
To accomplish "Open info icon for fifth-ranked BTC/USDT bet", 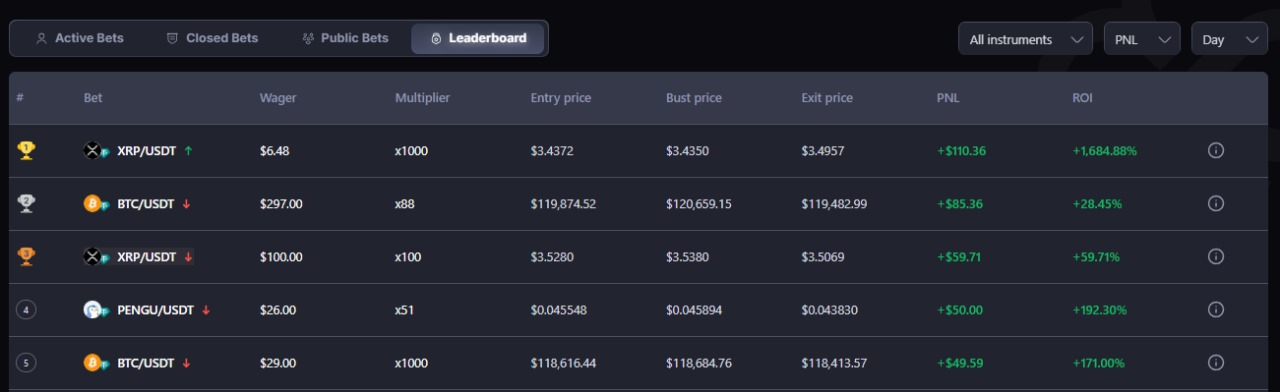I will [x=1216, y=362].
